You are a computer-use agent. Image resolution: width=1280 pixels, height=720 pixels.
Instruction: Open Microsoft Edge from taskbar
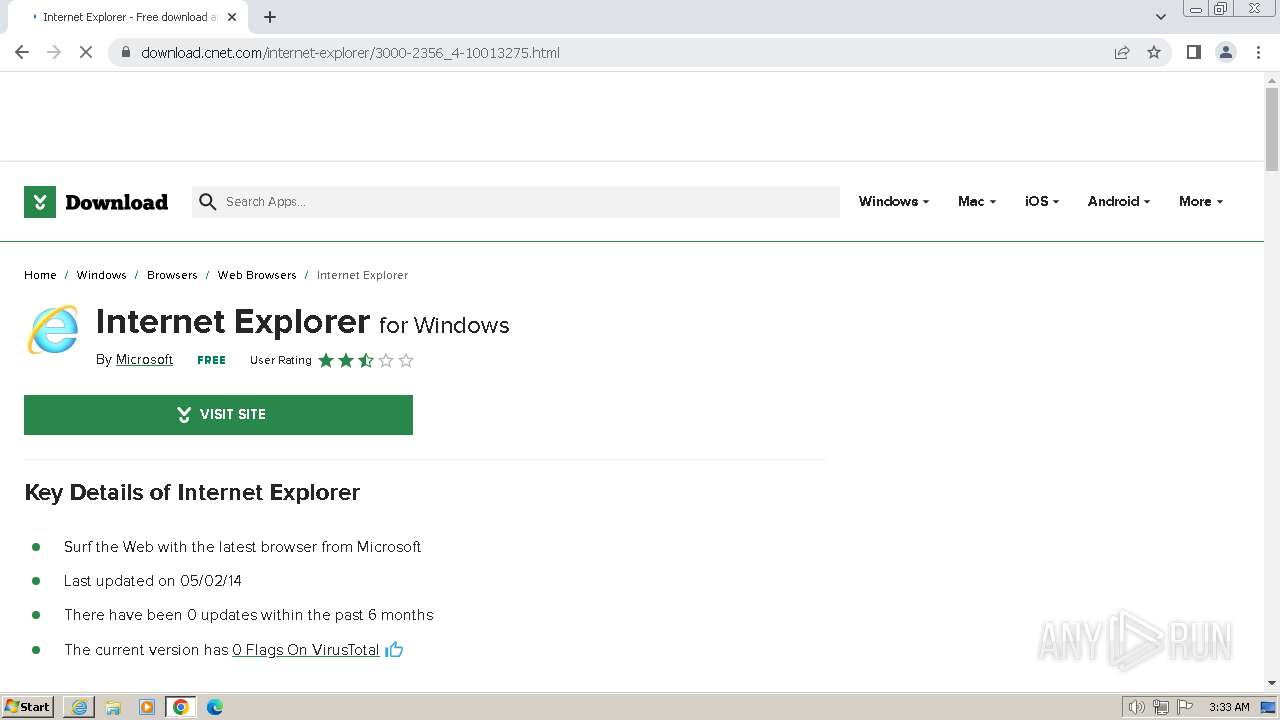tap(215, 707)
